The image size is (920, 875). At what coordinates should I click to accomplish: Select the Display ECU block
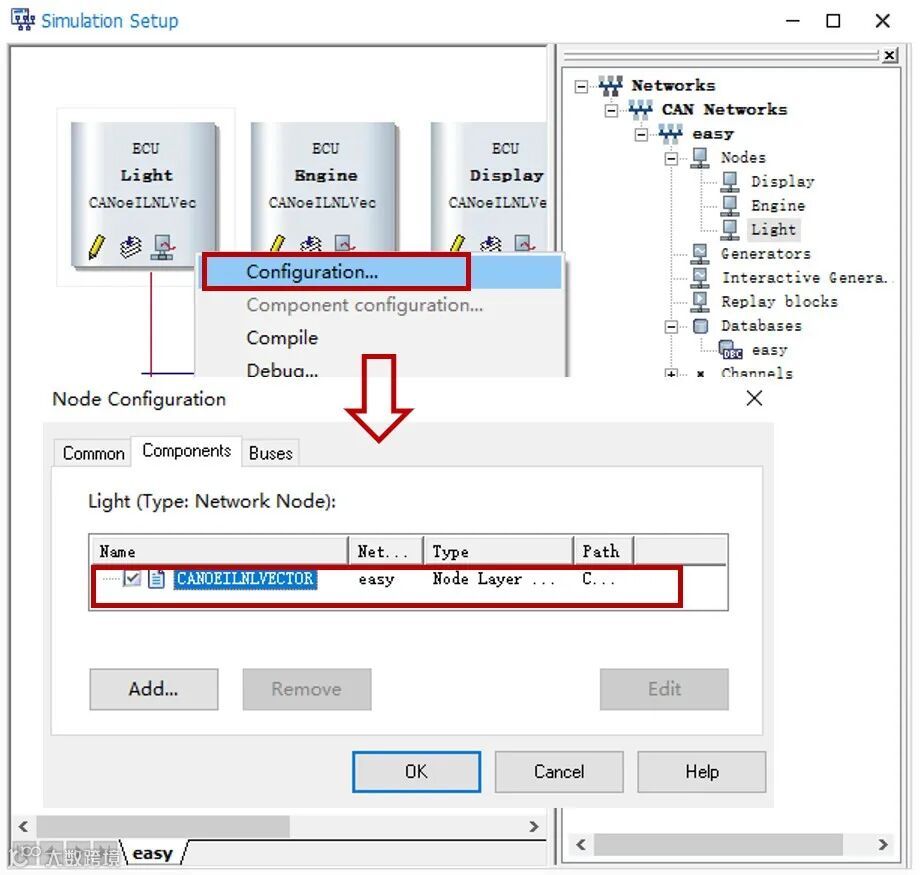(x=489, y=188)
